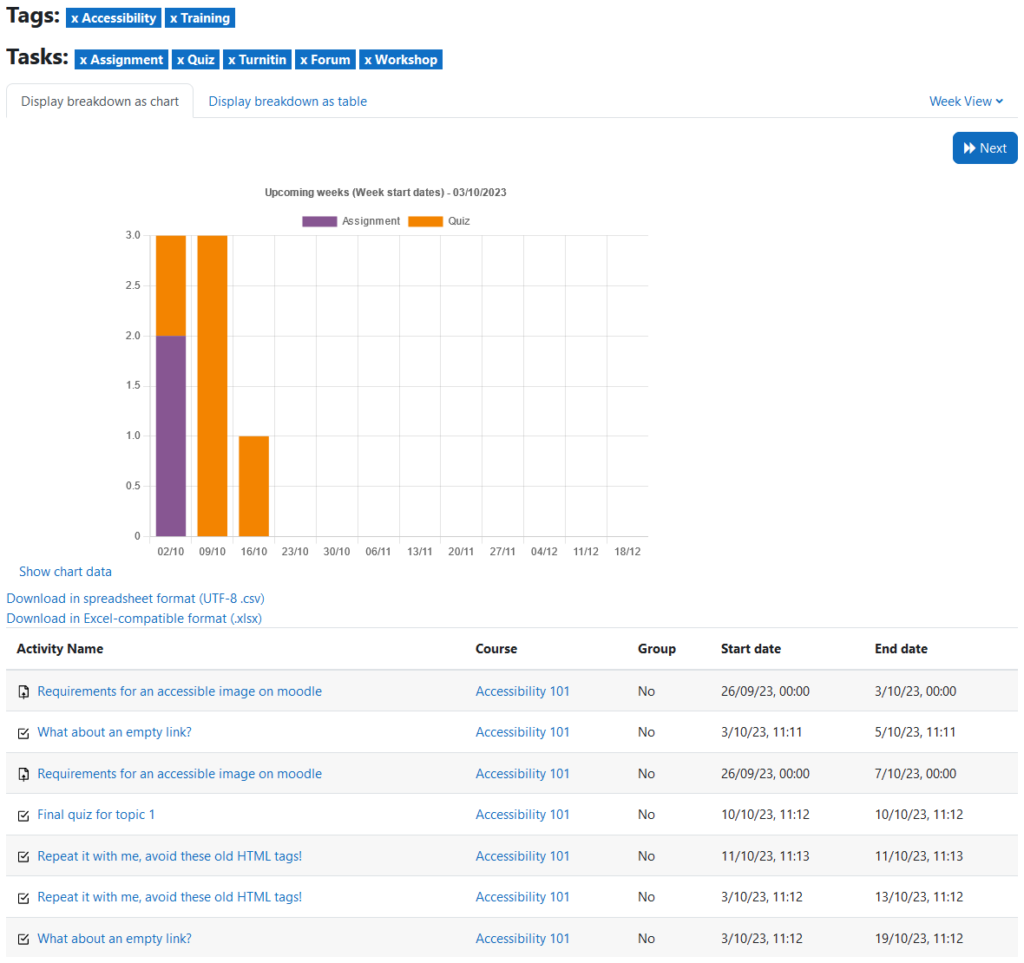
Task: Remove the Turnitin task filter
Action: point(257,59)
